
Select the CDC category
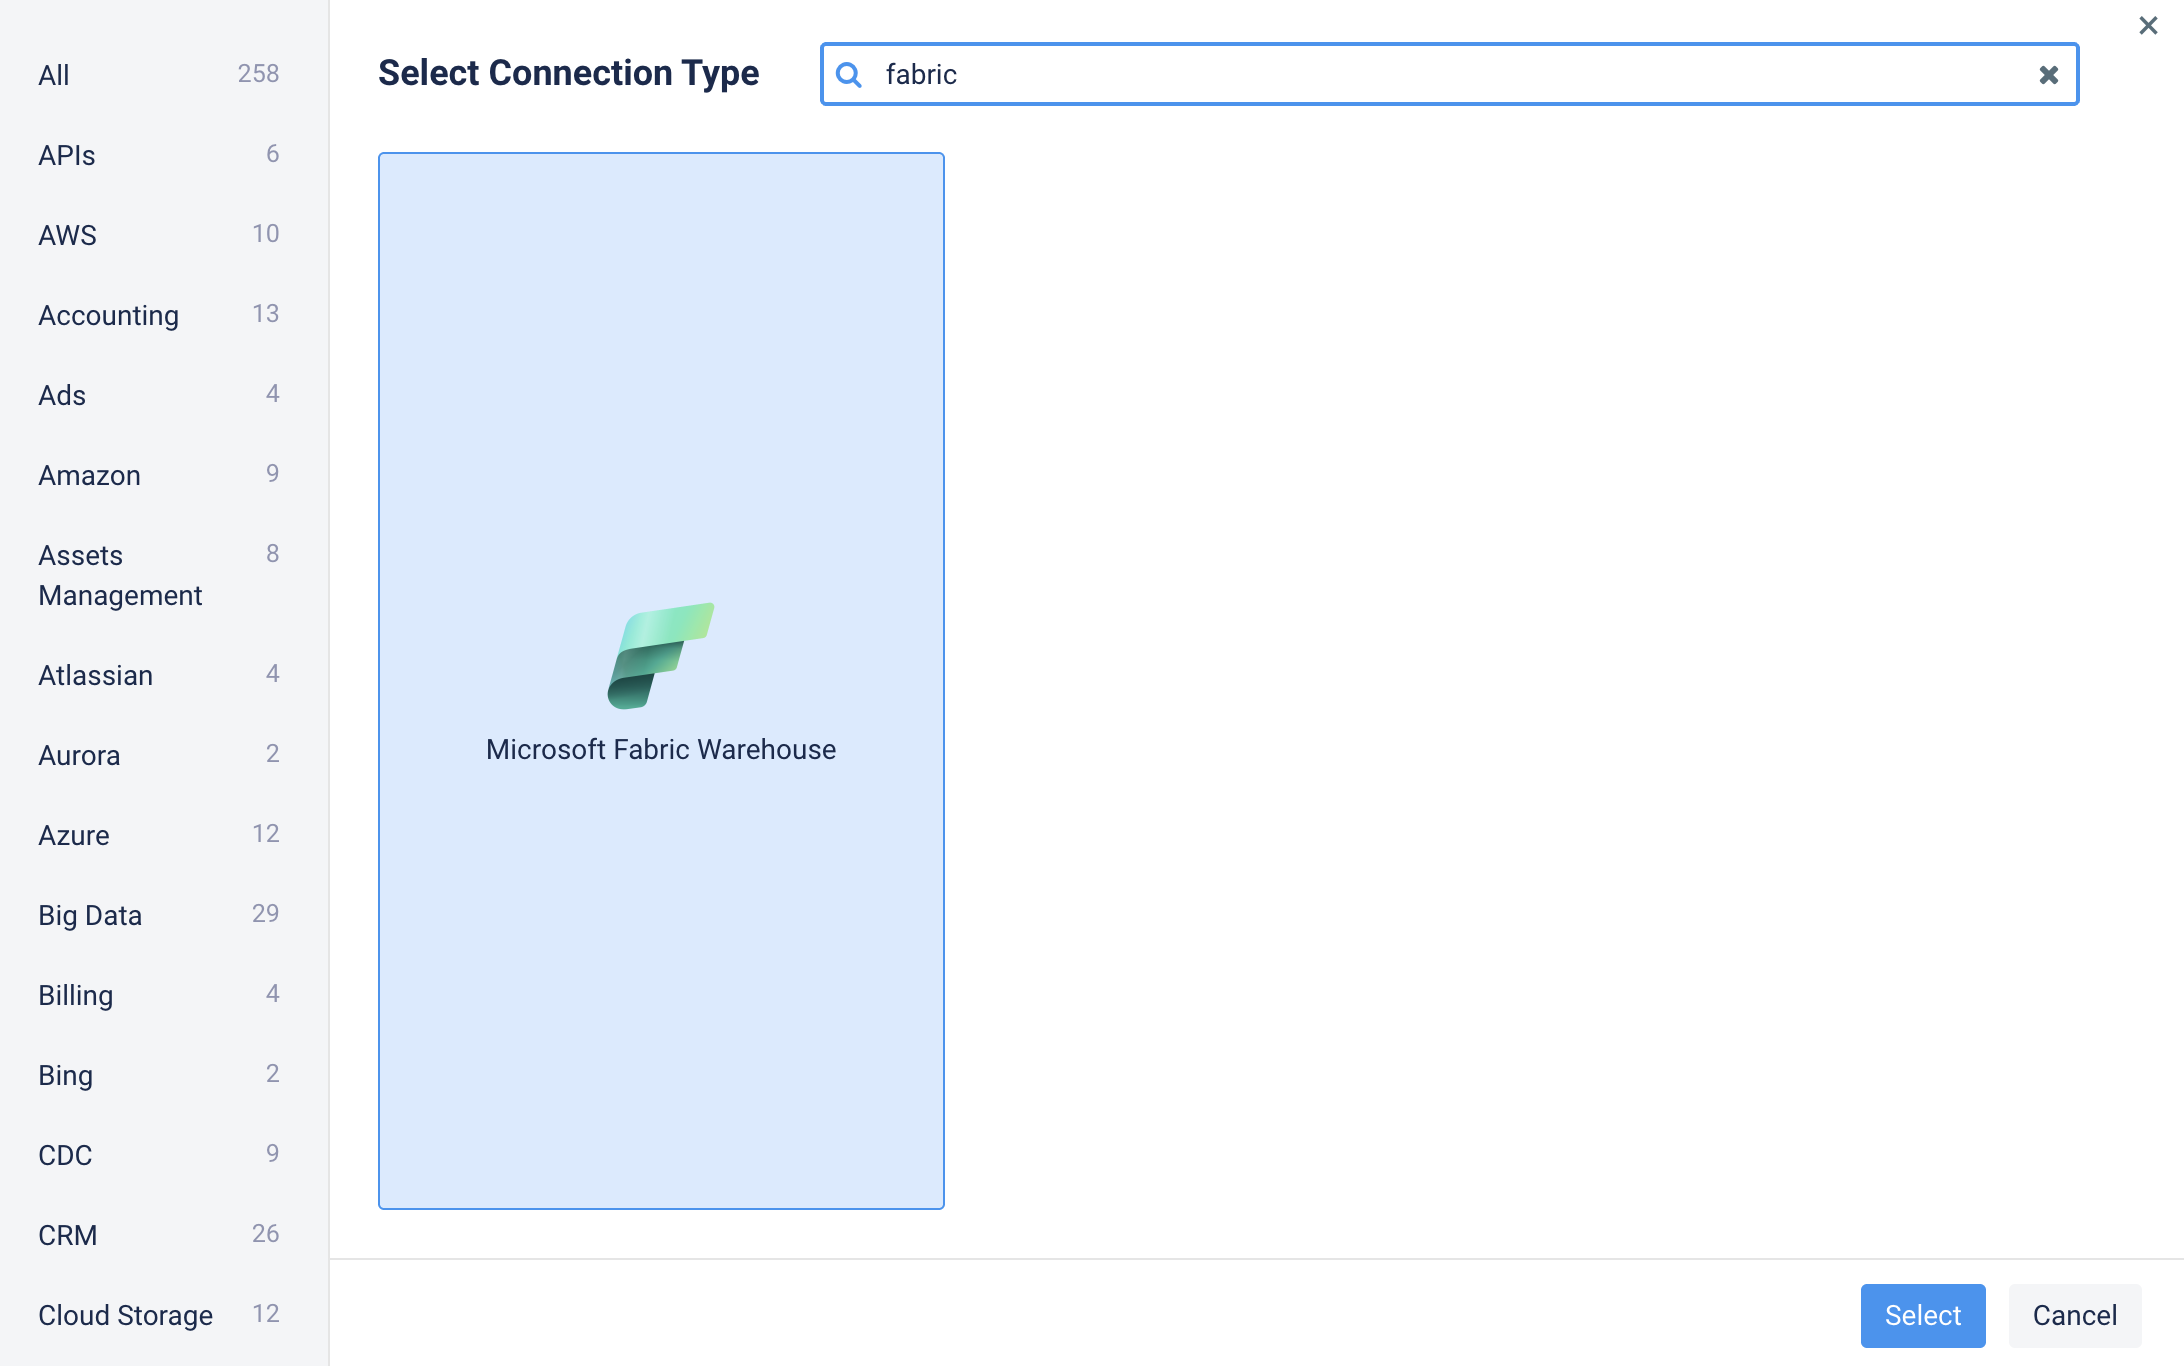(159, 1155)
